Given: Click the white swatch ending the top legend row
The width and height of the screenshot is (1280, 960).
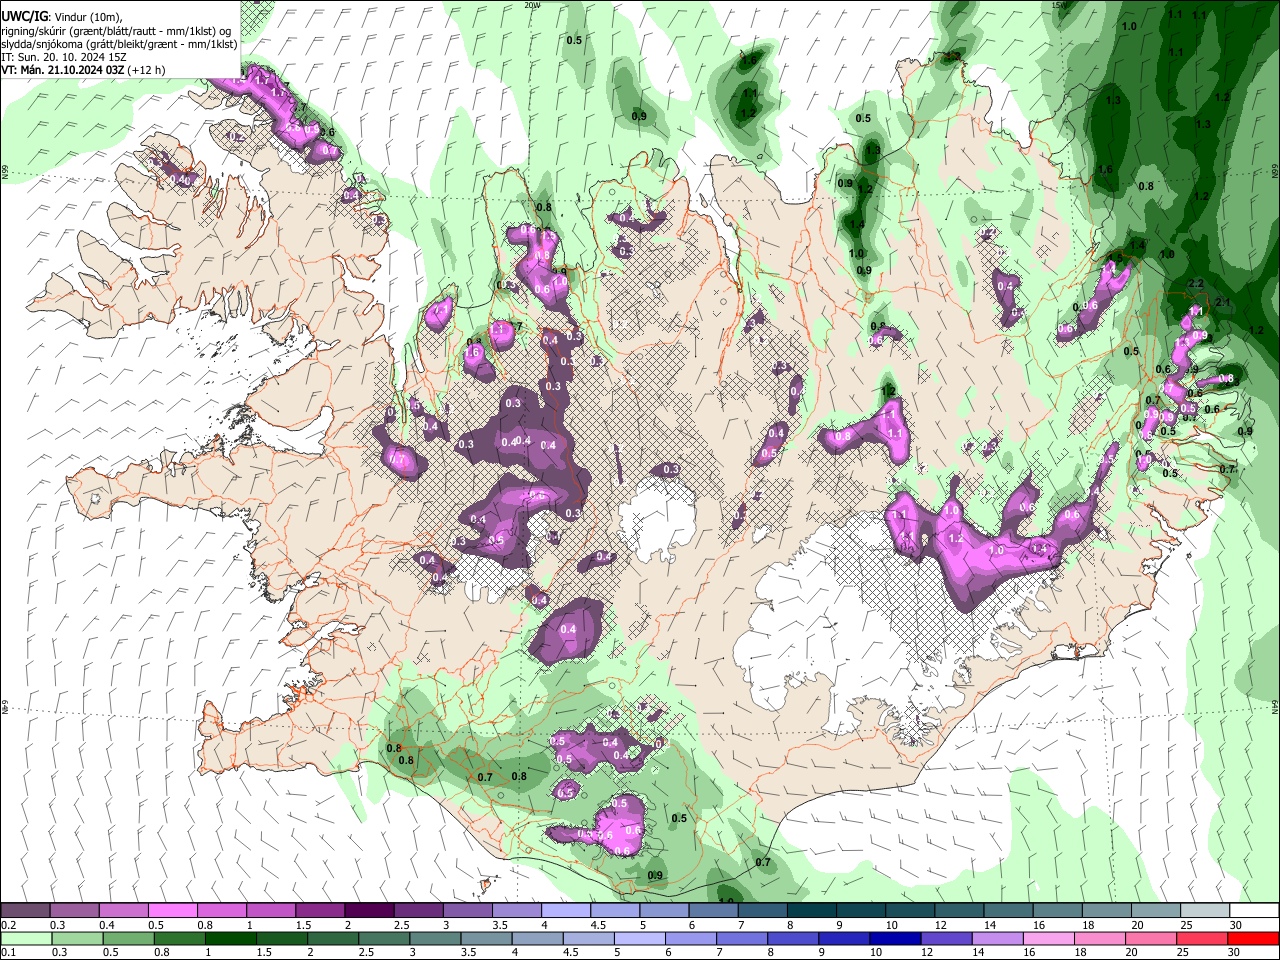Looking at the screenshot, I should (x=1253, y=911).
